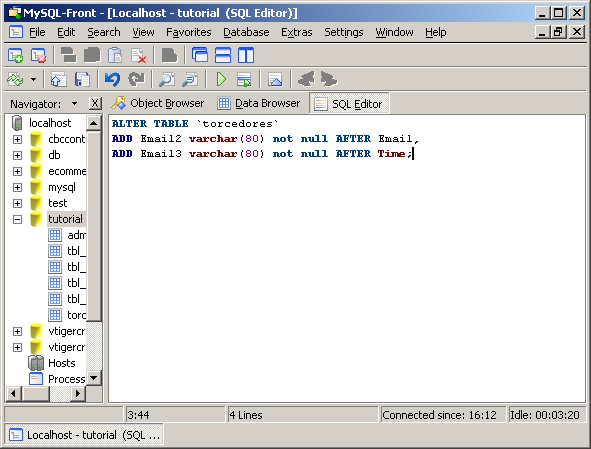
Task: Expand the ecomme database node
Action: tap(17, 172)
